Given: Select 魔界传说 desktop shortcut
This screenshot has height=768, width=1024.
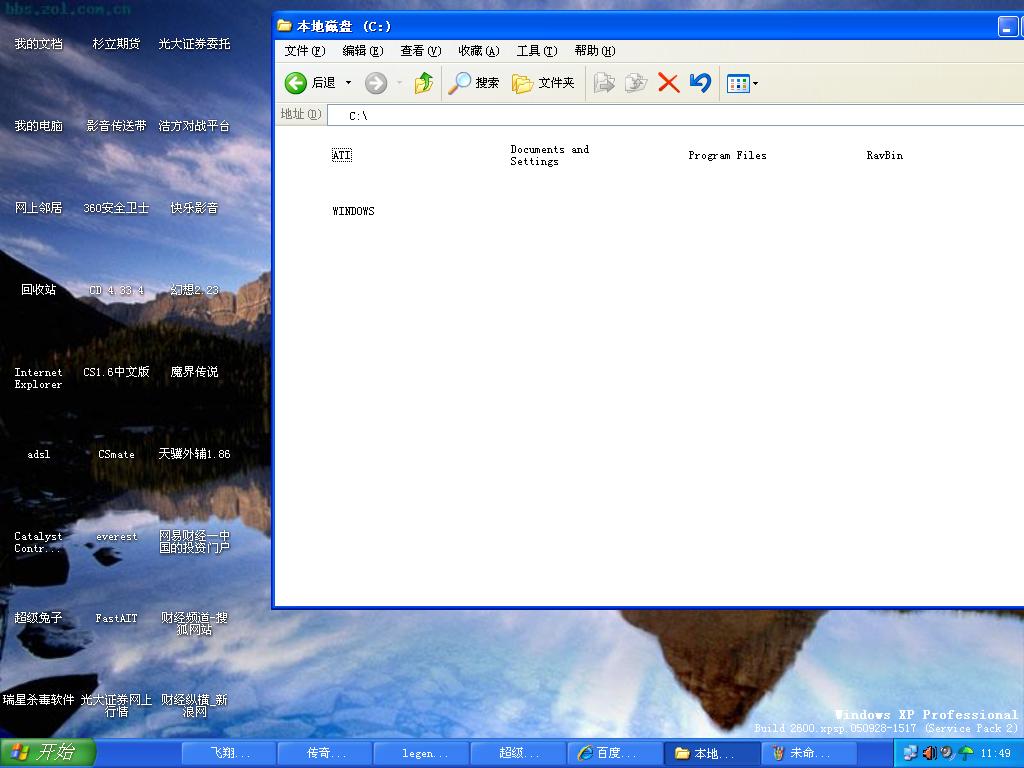Looking at the screenshot, I should click(x=194, y=372).
